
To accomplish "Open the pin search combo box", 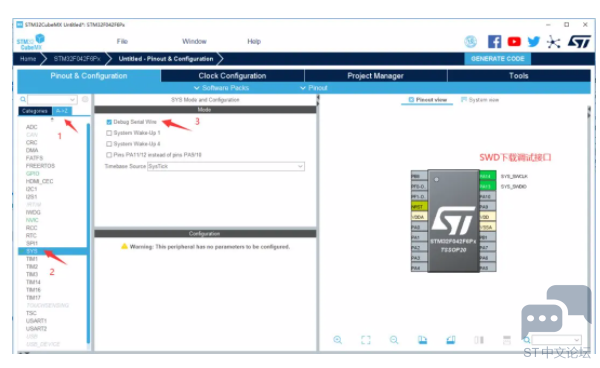I will pyautogui.click(x=556, y=340).
